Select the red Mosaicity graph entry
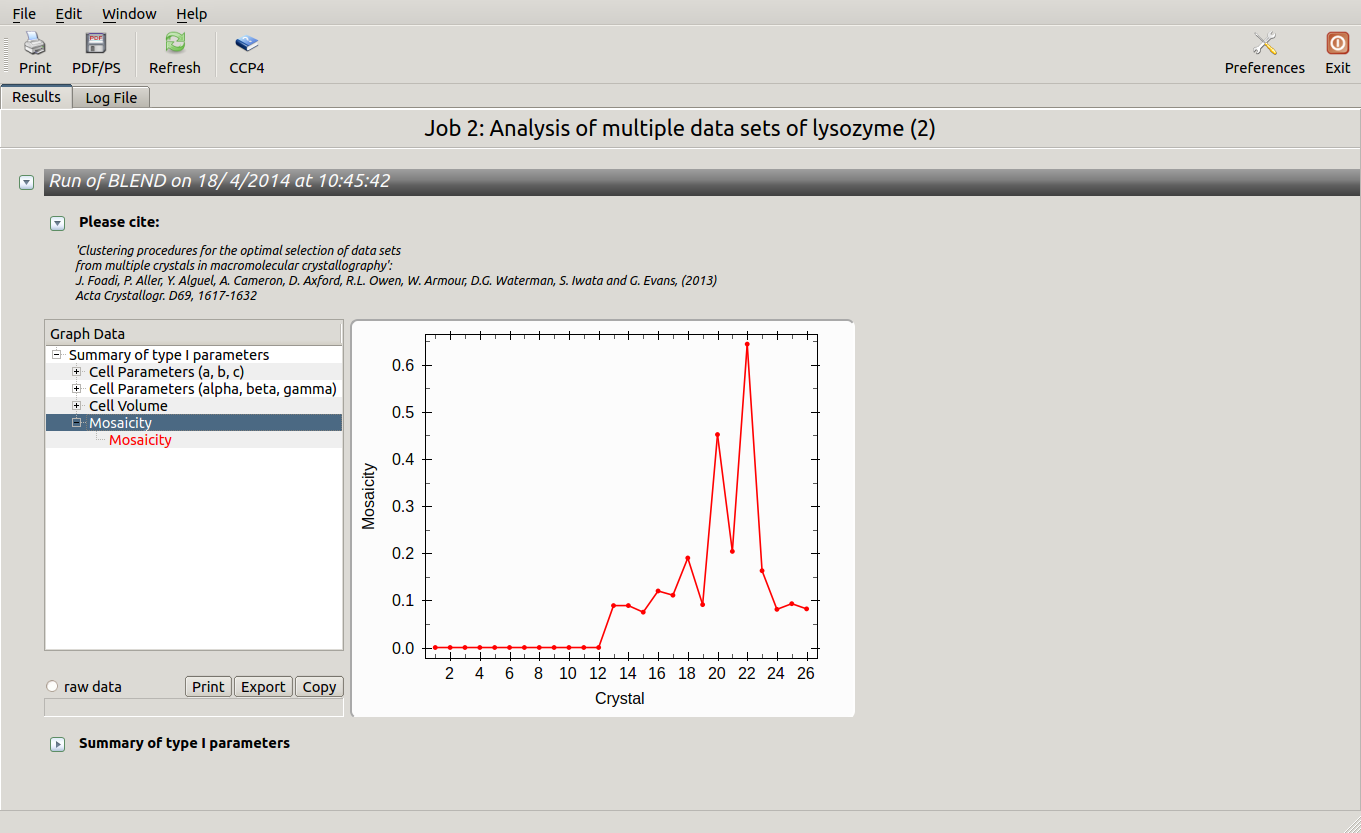The height and width of the screenshot is (833, 1361). coord(140,440)
